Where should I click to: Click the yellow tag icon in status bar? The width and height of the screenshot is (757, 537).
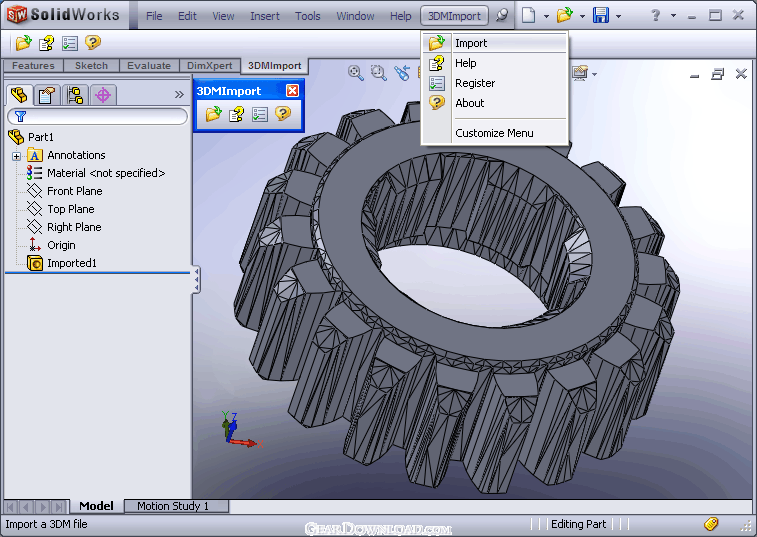coord(711,524)
